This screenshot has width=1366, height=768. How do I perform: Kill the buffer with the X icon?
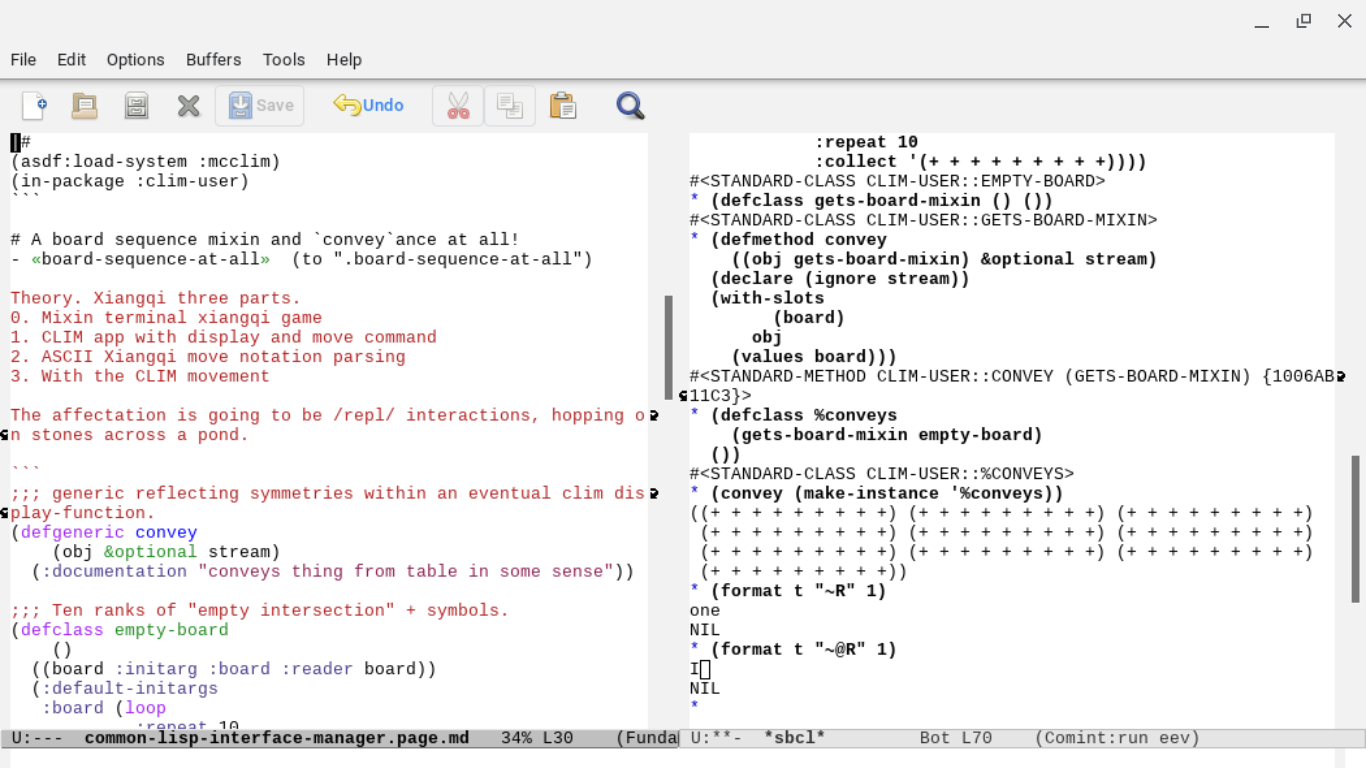[188, 105]
